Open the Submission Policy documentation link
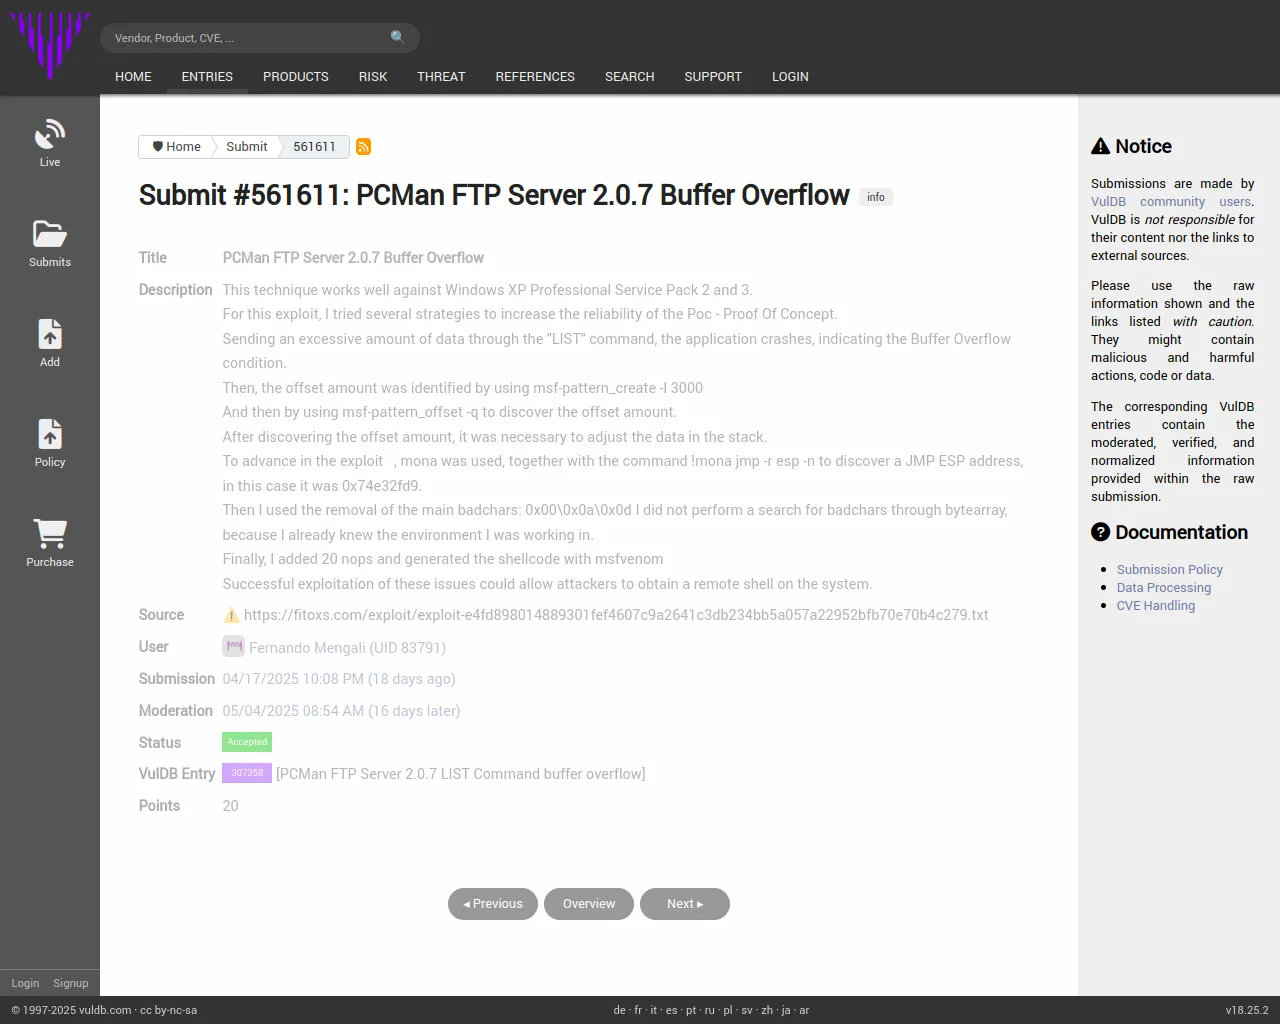This screenshot has height=1024, width=1280. point(1170,570)
